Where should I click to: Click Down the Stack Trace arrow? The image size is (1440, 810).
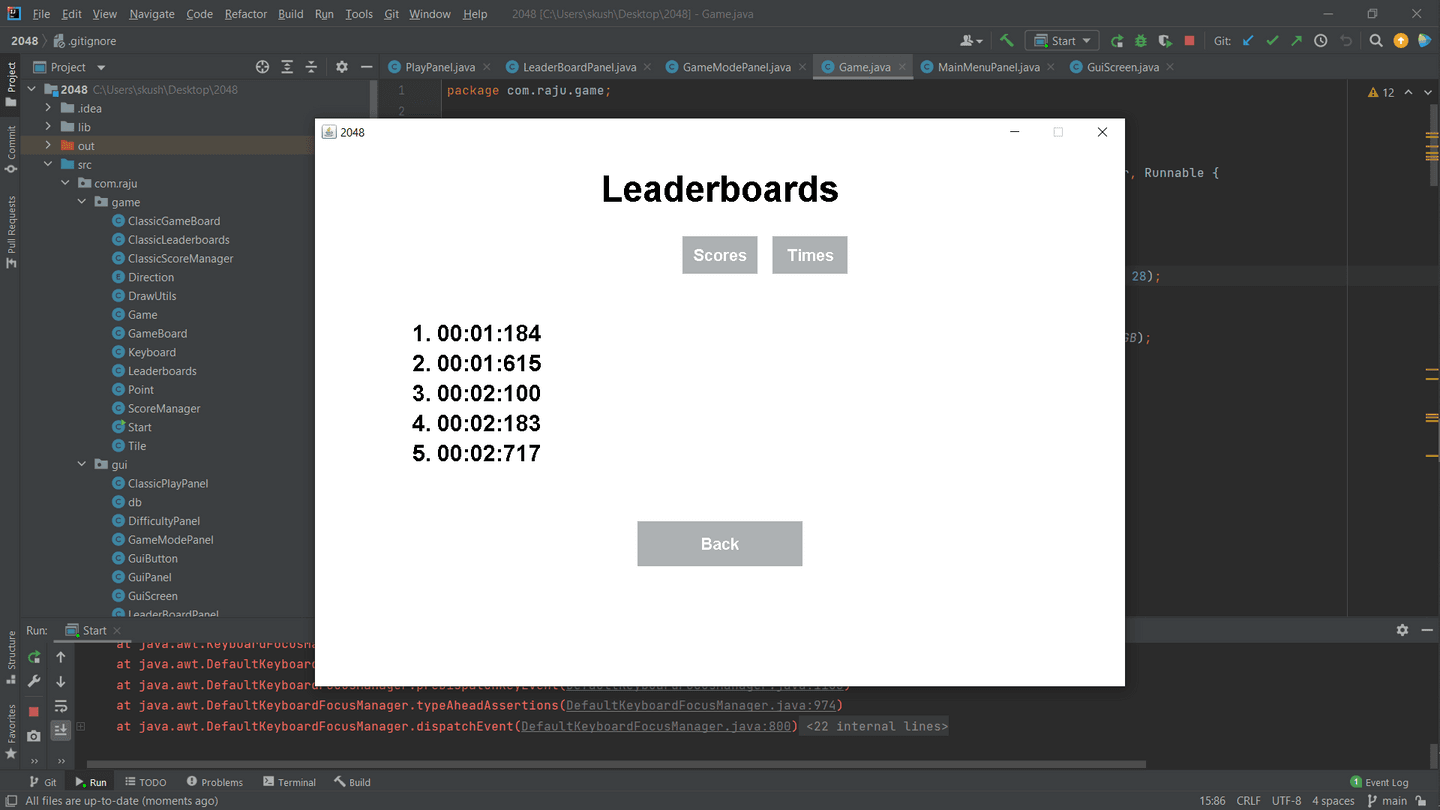click(x=61, y=682)
